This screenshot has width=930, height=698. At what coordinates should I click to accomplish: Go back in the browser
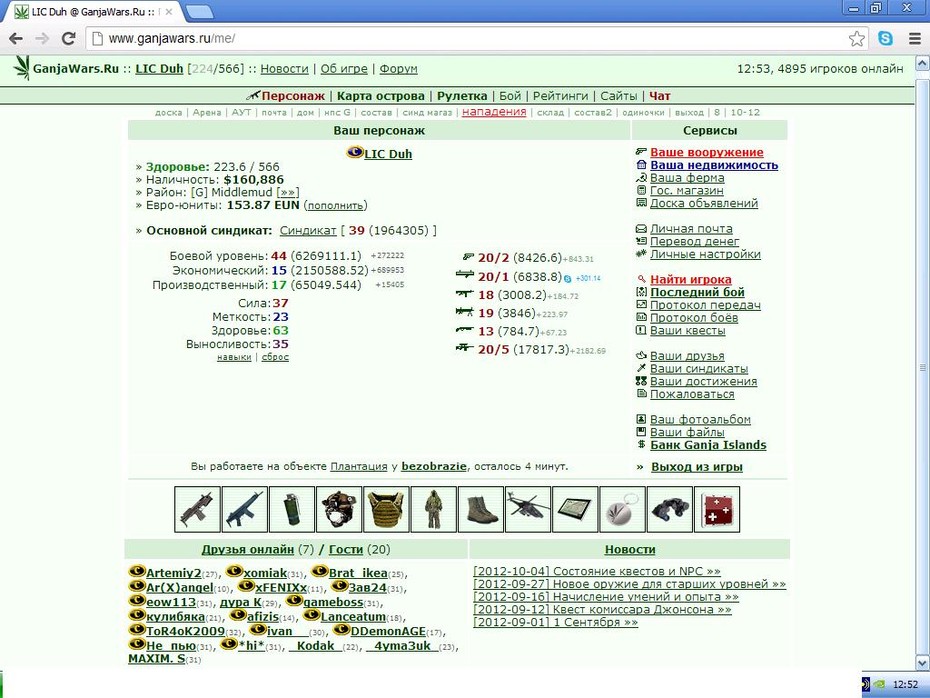point(16,39)
